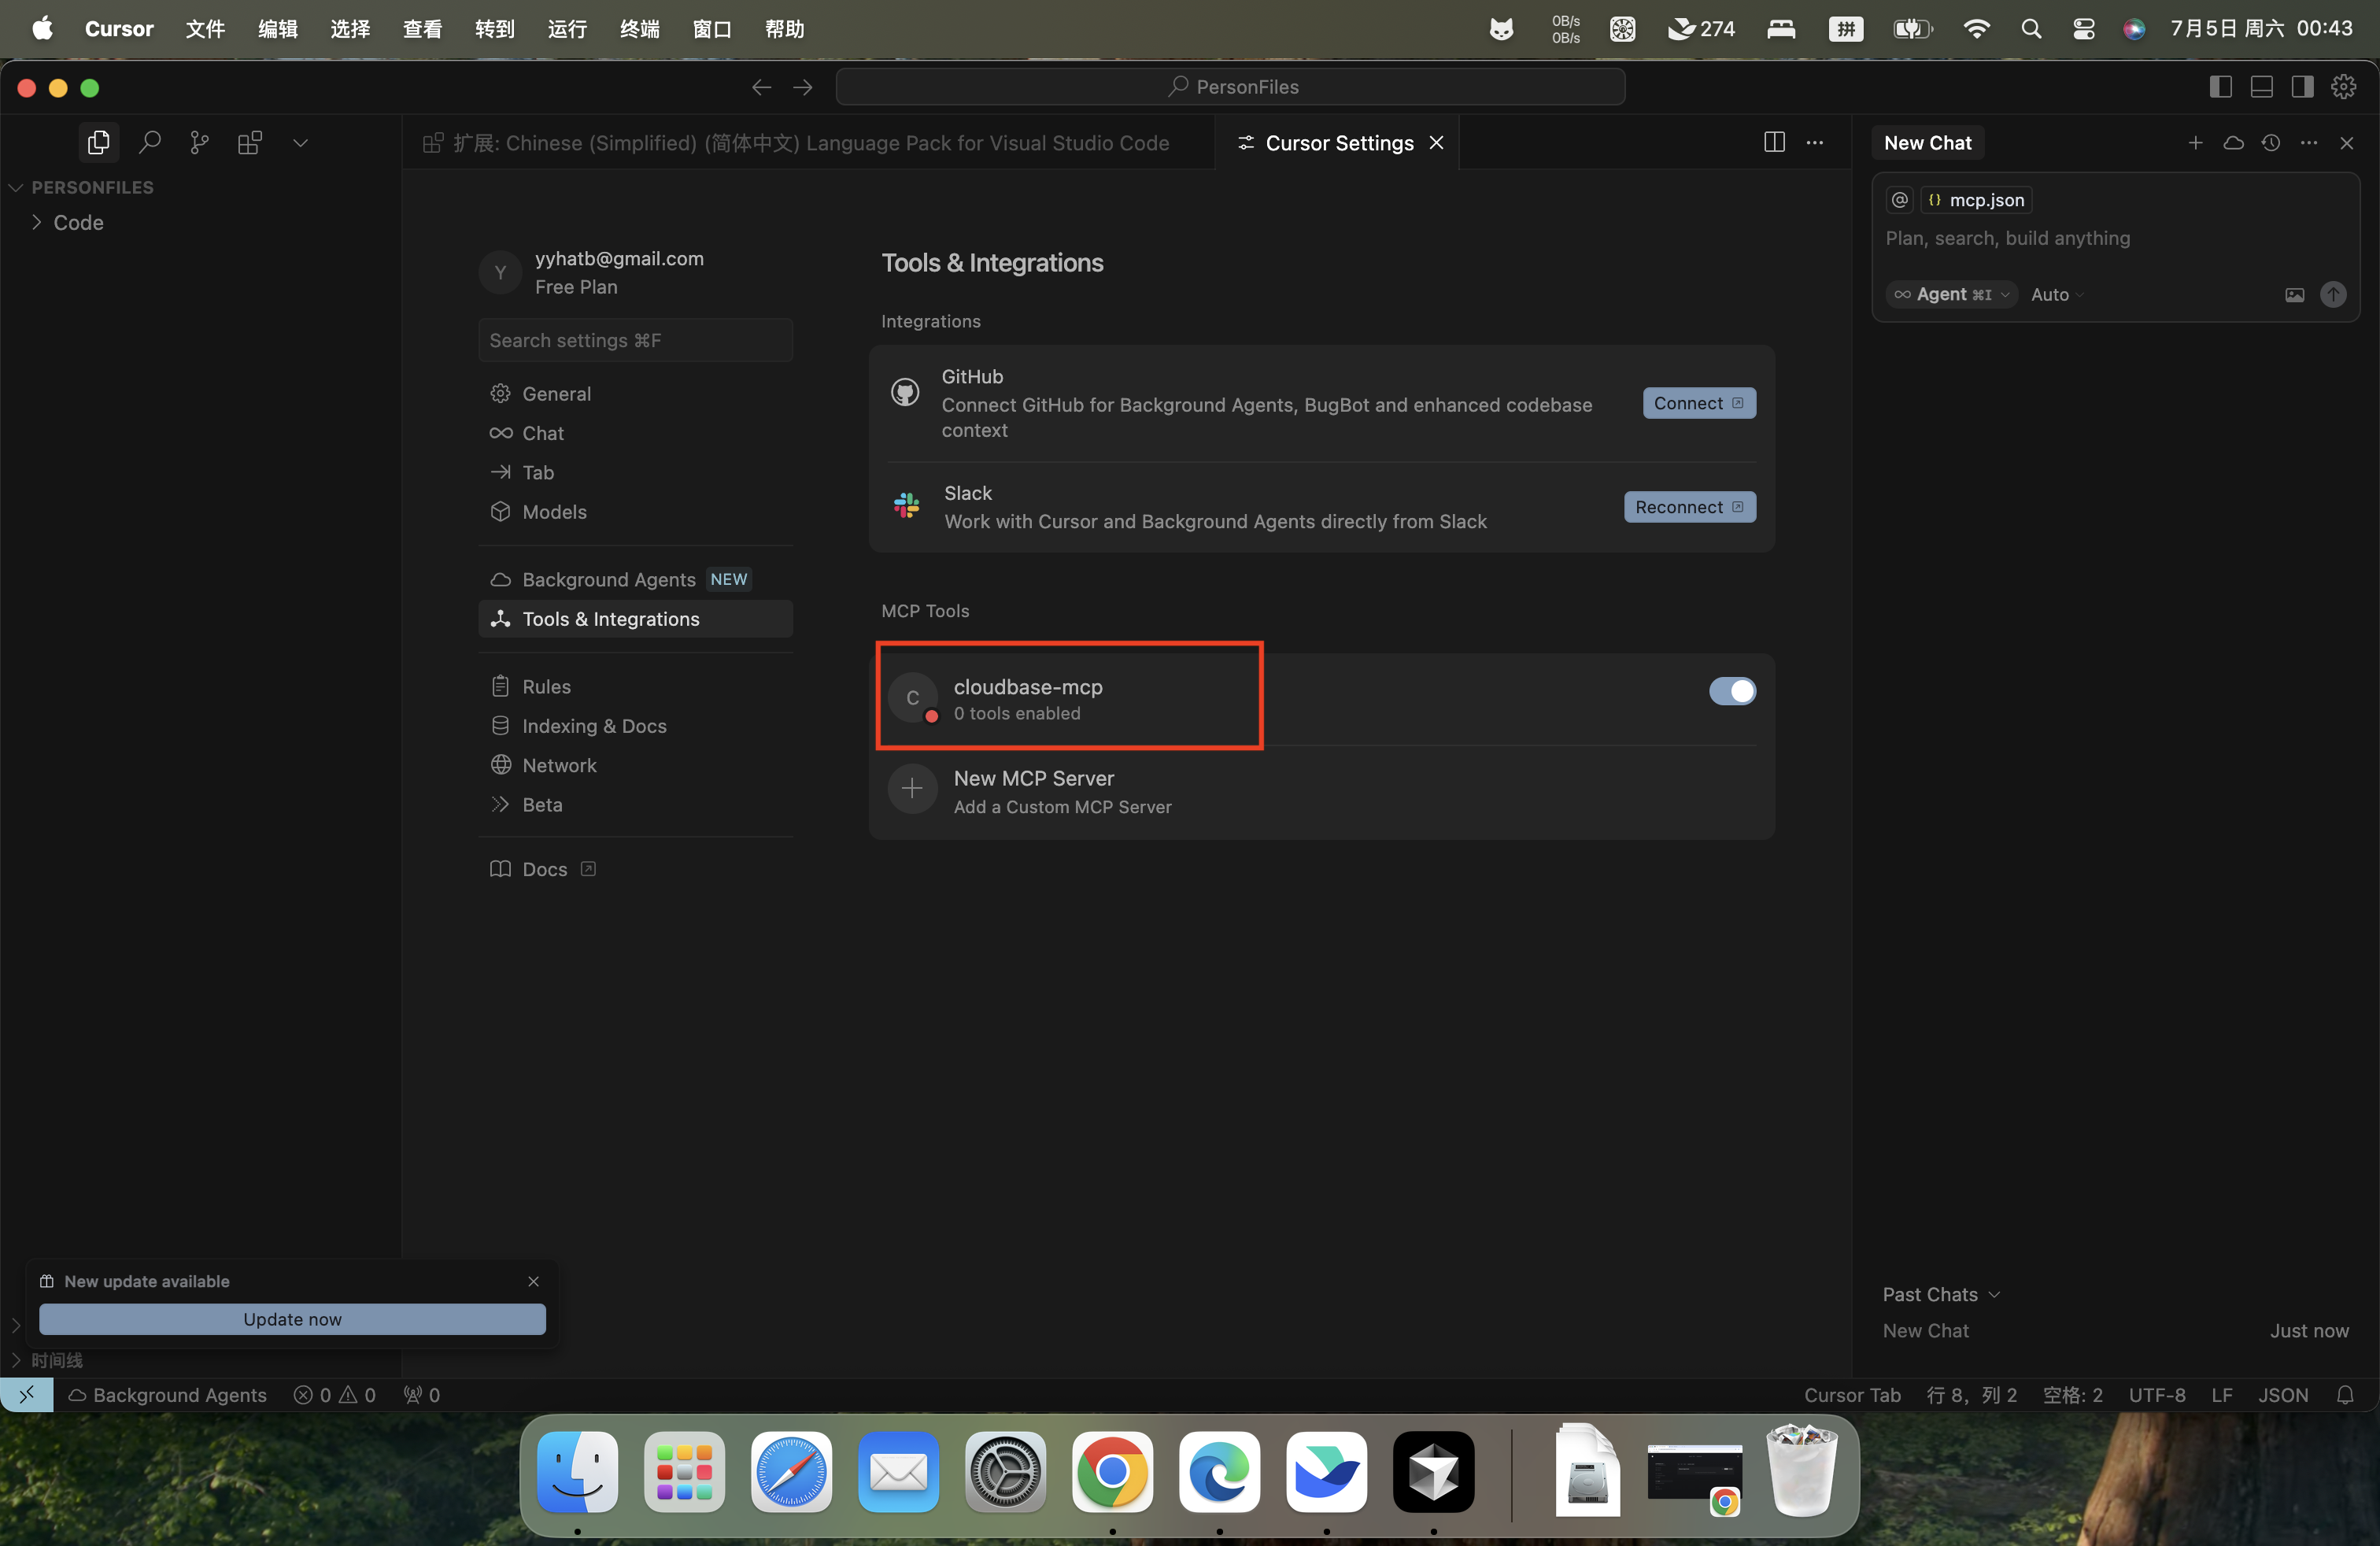Open Chat settings section
2380x1546 pixels.
tap(635, 433)
